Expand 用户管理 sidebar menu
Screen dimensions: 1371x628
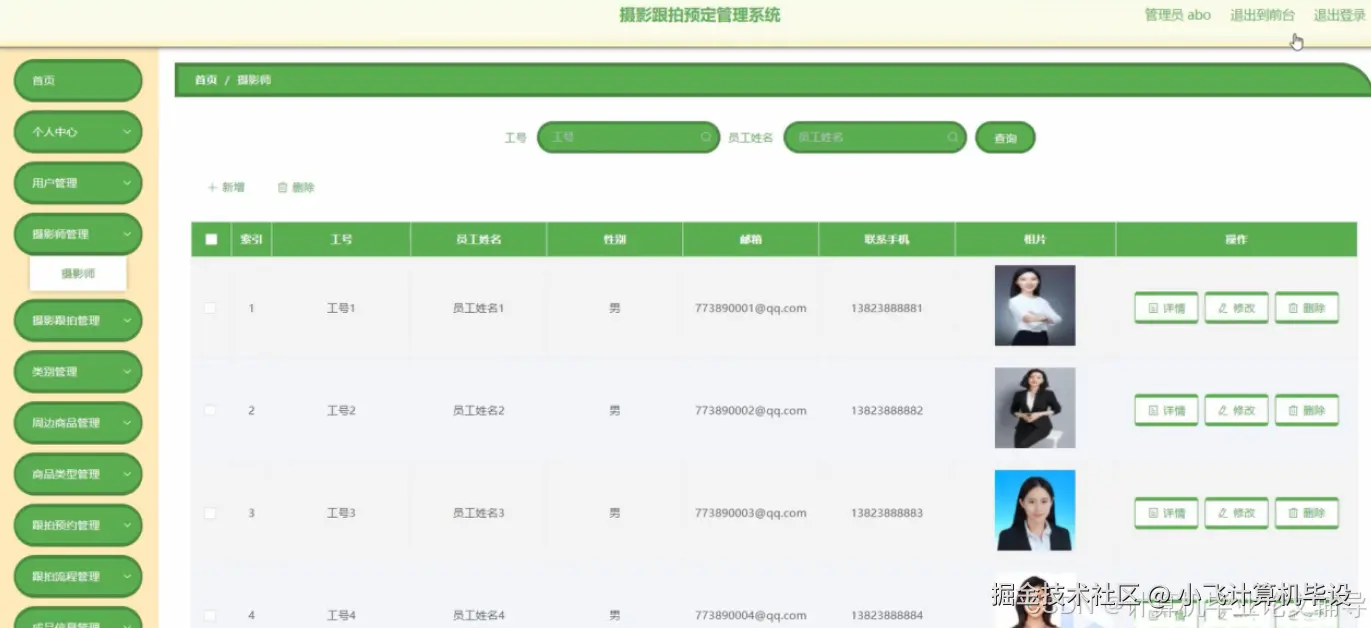(78, 183)
